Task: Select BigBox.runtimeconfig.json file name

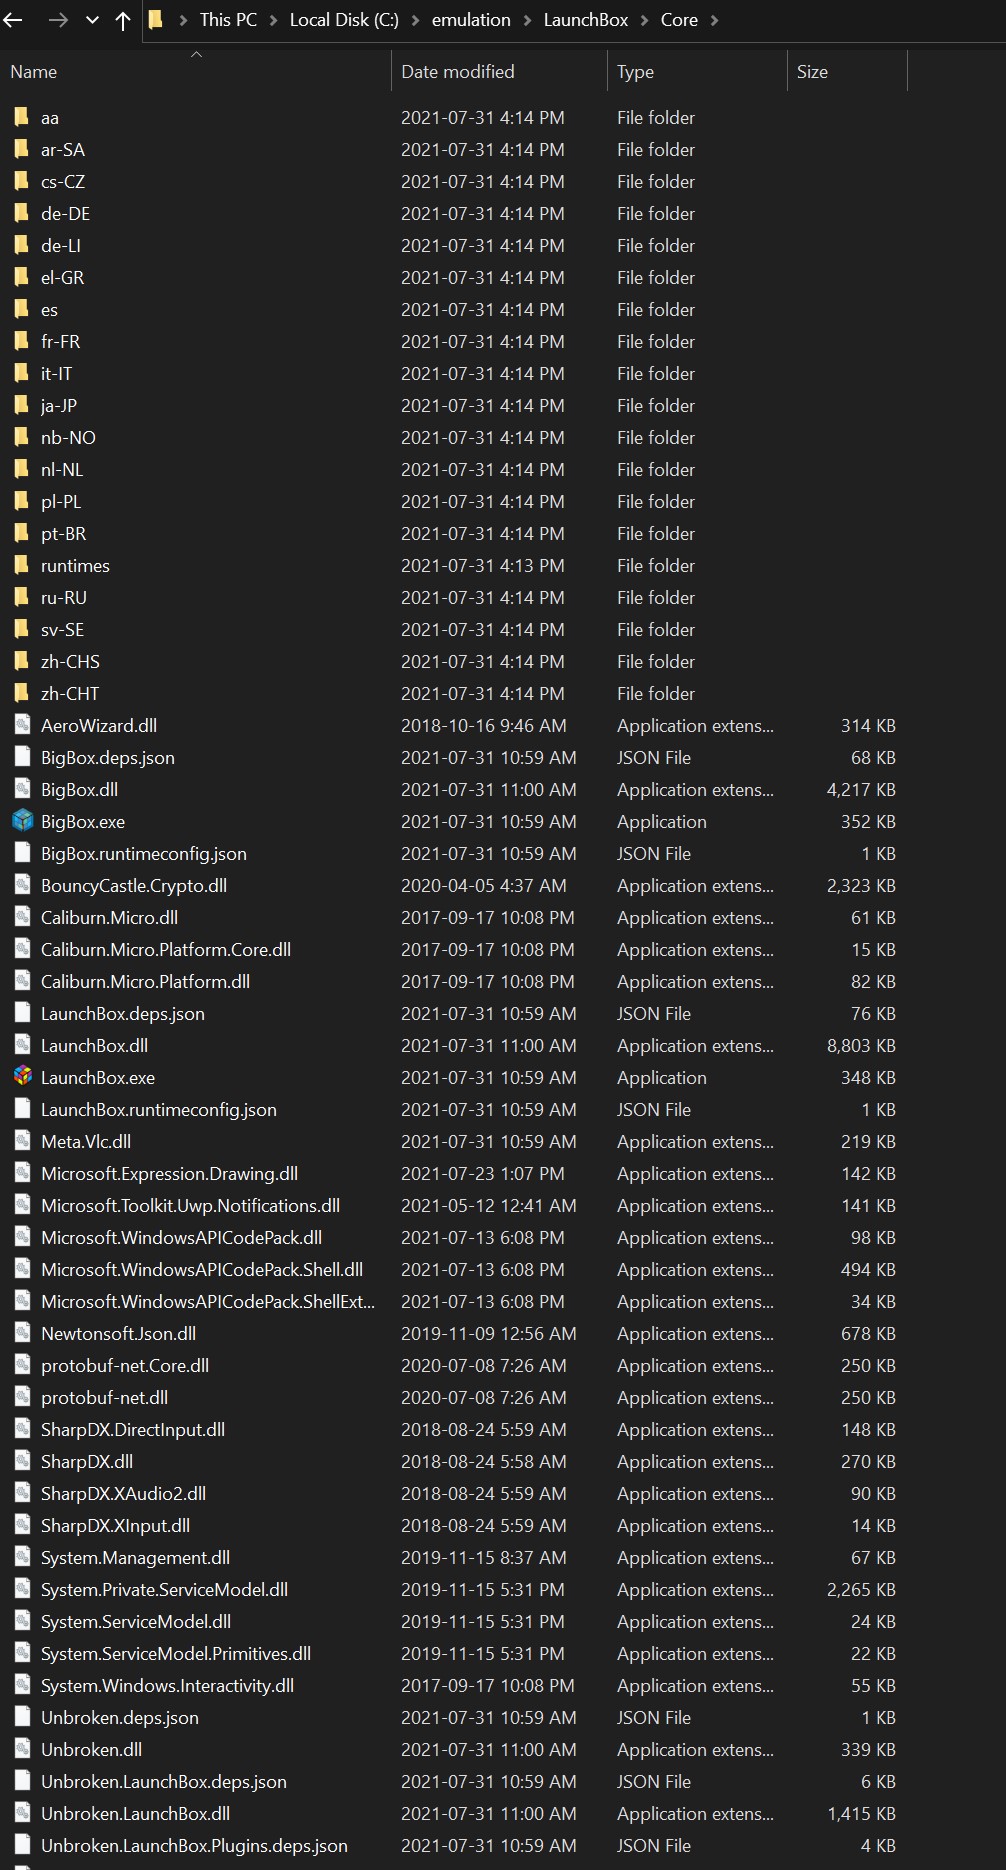Action: point(144,854)
